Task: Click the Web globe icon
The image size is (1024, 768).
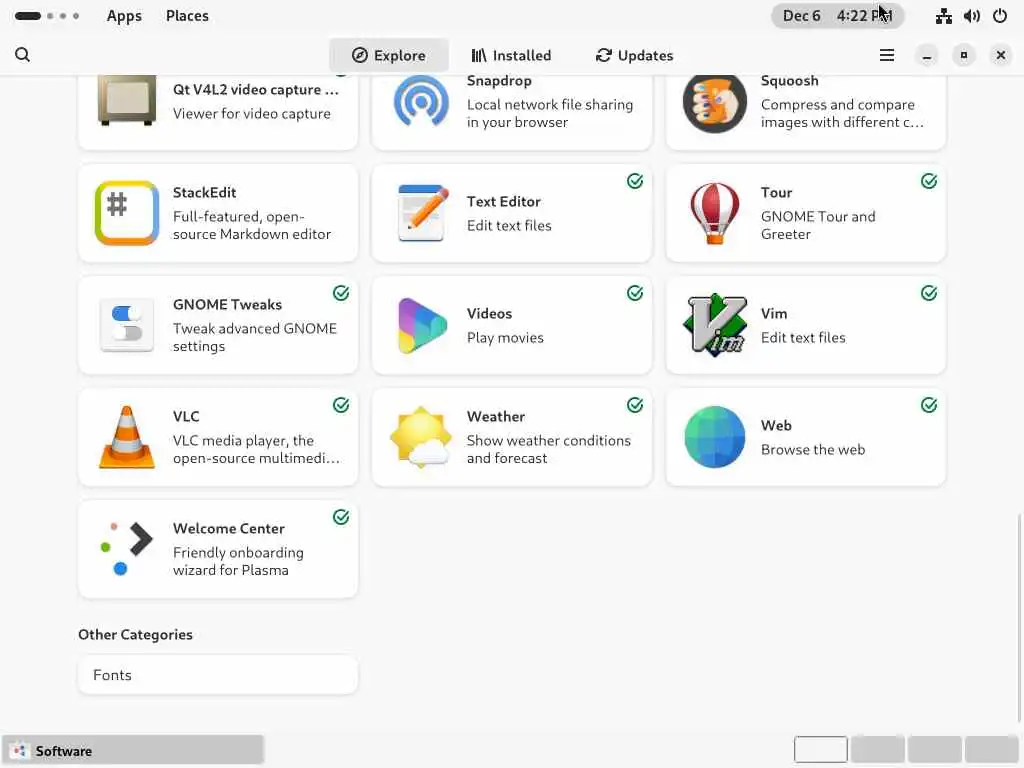Action: click(714, 437)
